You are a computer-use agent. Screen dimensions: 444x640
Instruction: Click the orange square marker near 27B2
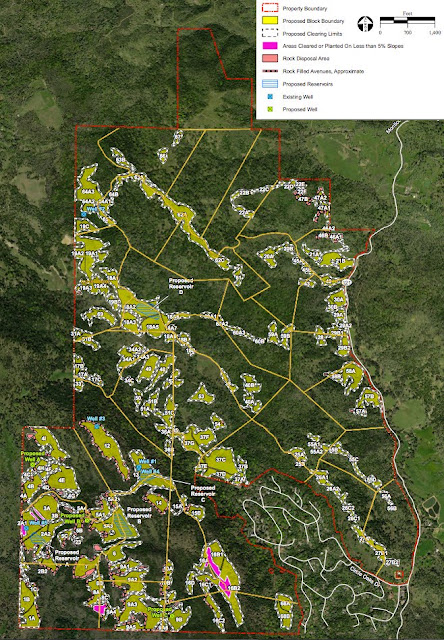(399, 575)
